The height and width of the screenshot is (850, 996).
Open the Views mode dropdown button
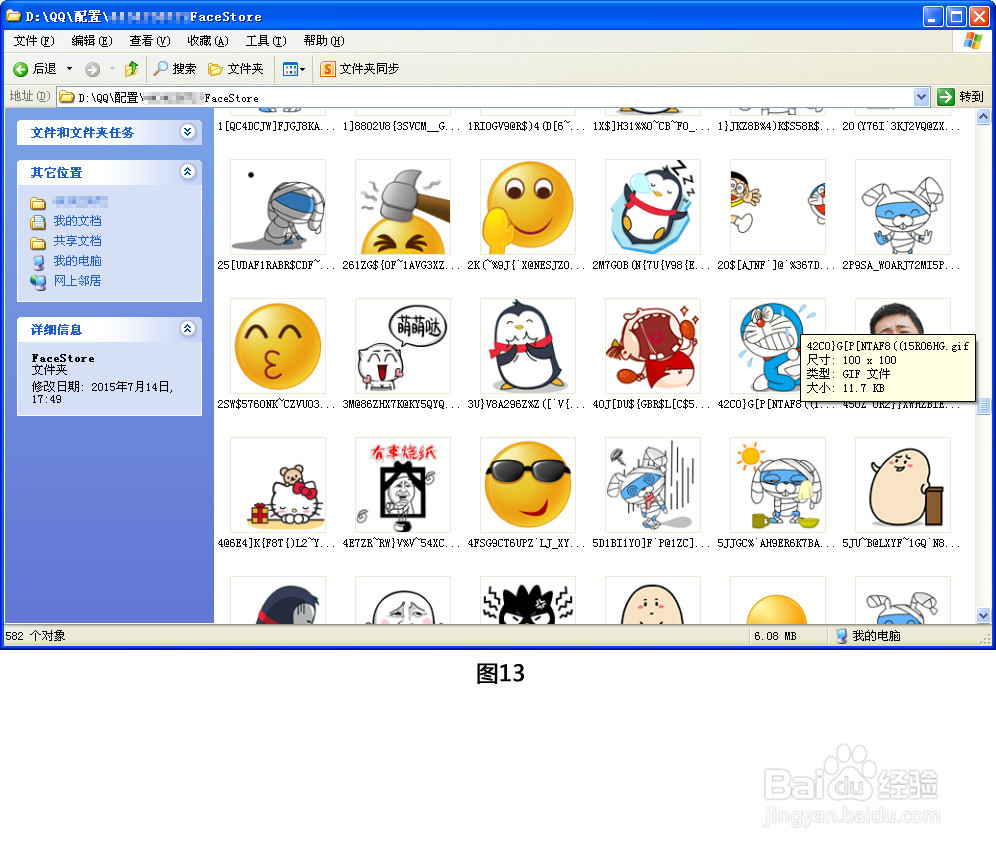[x=293, y=69]
